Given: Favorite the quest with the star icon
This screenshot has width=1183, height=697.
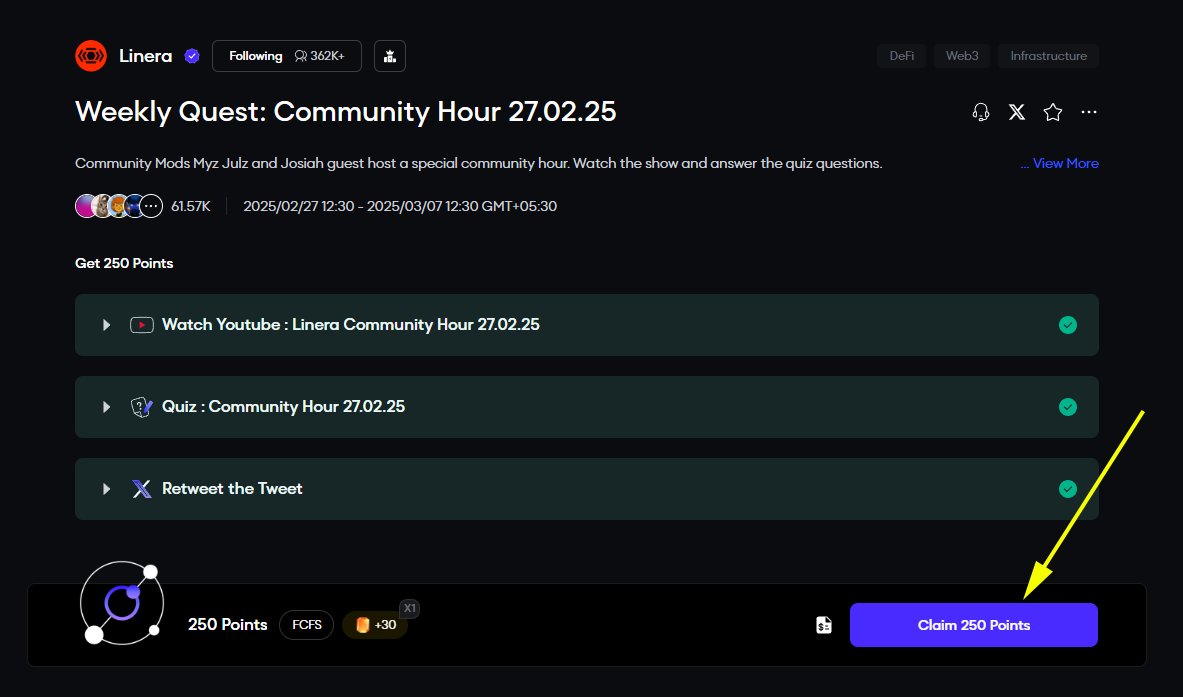Looking at the screenshot, I should coord(1052,112).
